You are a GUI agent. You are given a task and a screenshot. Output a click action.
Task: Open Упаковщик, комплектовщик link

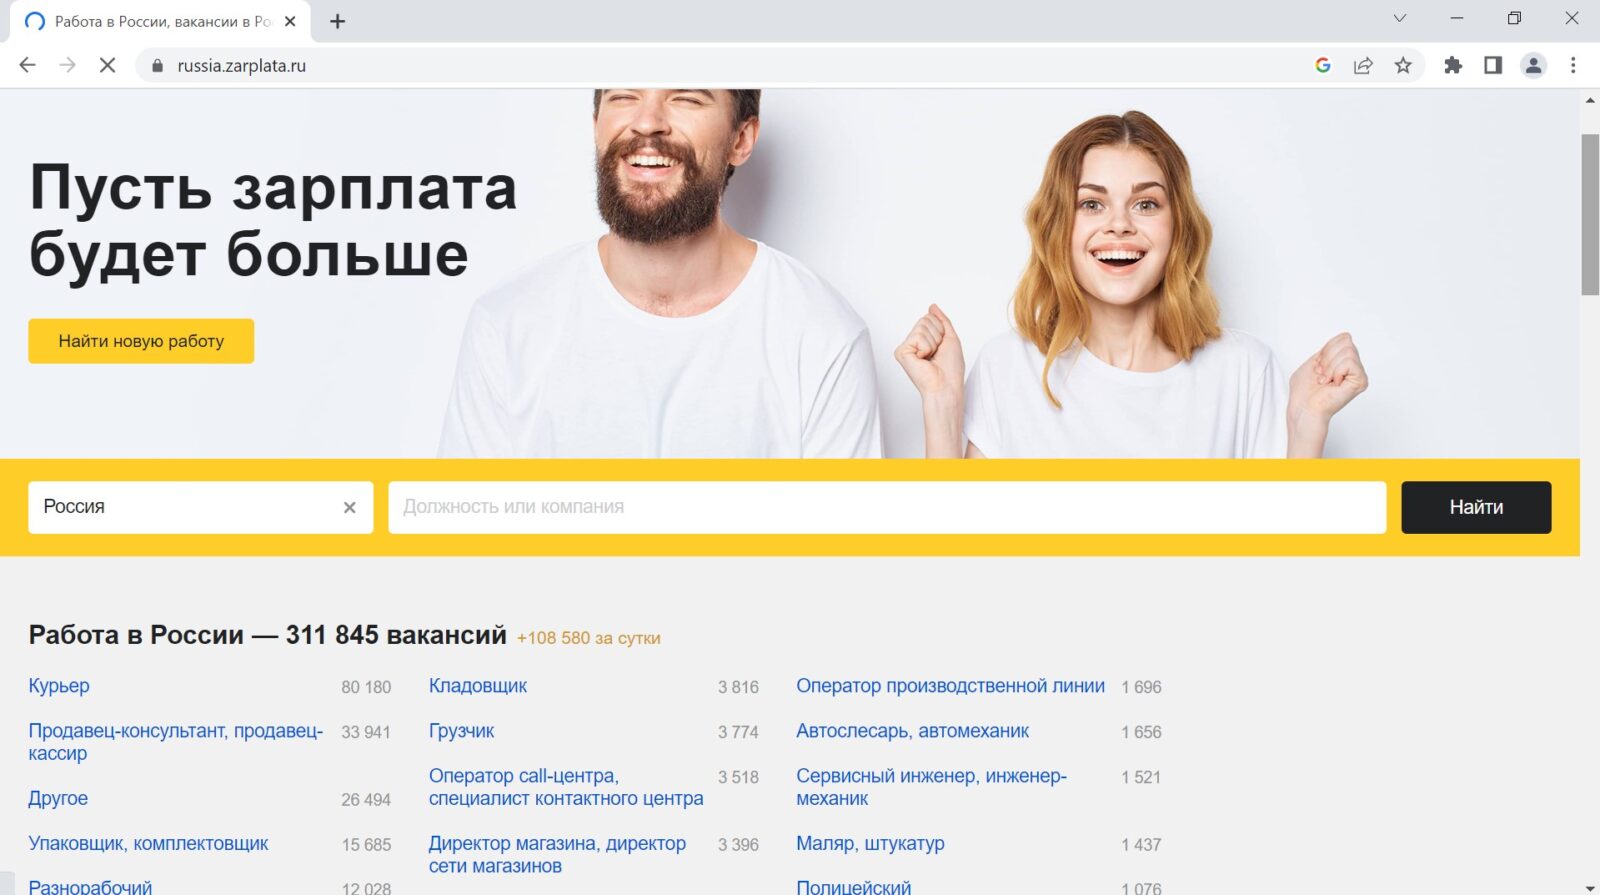[148, 843]
